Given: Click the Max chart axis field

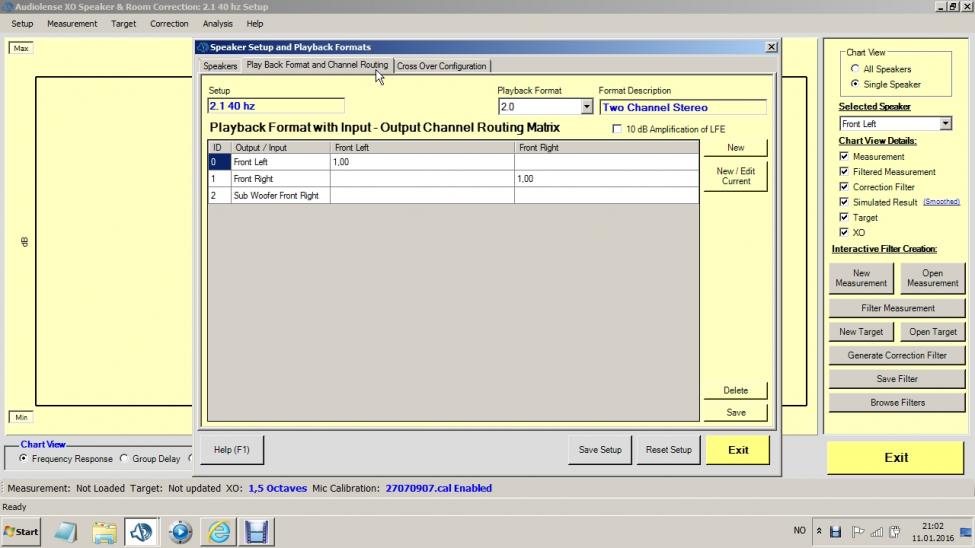Looking at the screenshot, I should pyautogui.click(x=21, y=48).
